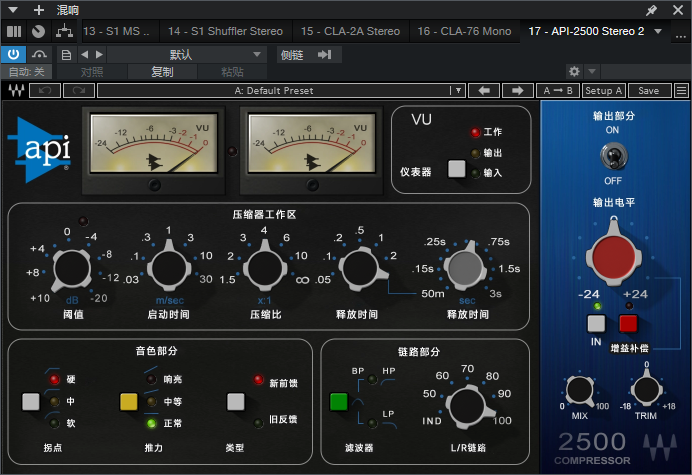The width and height of the screenshot is (692, 475).
Task: Open the settings gear icon
Action: 574,71
